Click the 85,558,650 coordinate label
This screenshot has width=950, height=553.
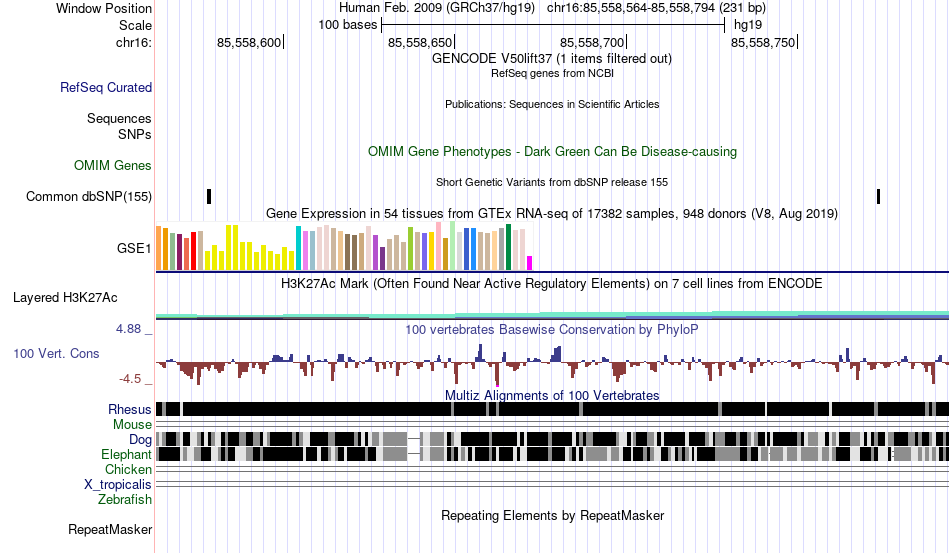pyautogui.click(x=420, y=42)
